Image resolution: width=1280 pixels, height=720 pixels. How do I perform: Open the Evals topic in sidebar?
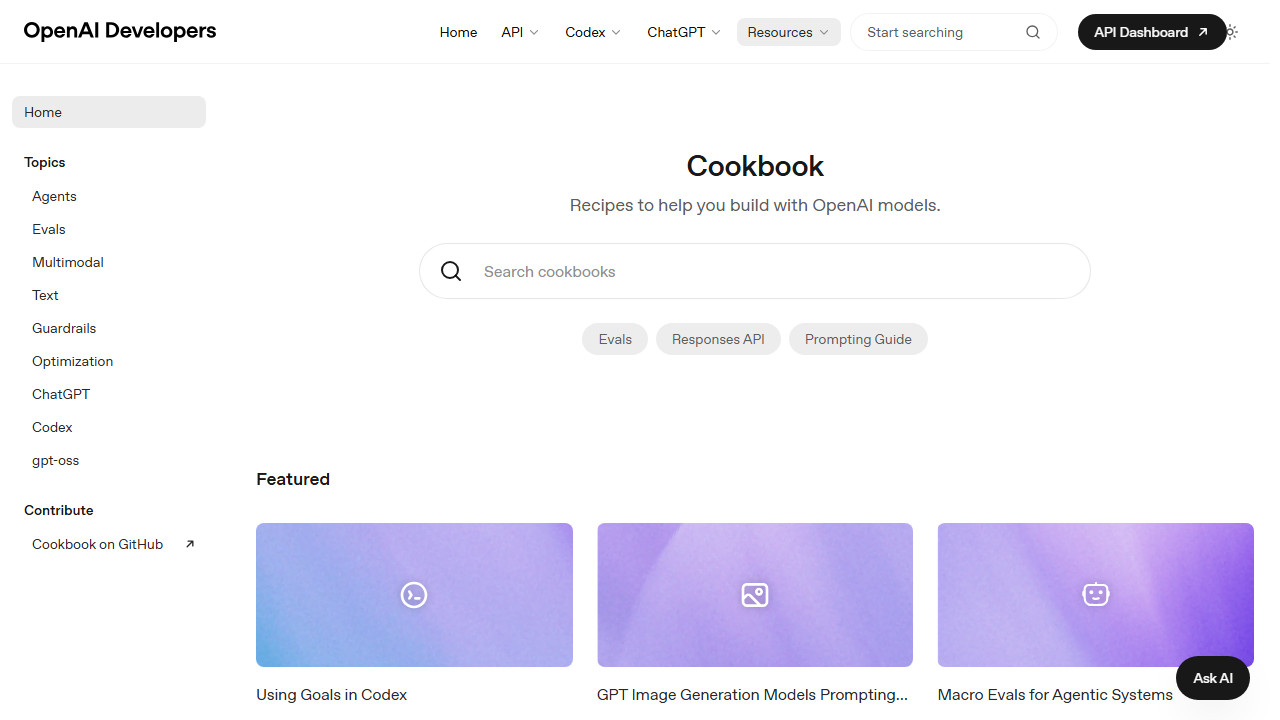(x=49, y=229)
